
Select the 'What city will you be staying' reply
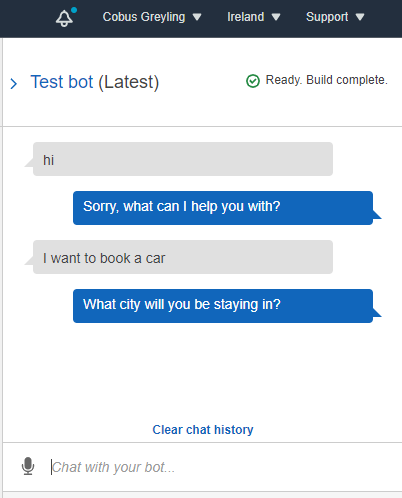click(223, 306)
